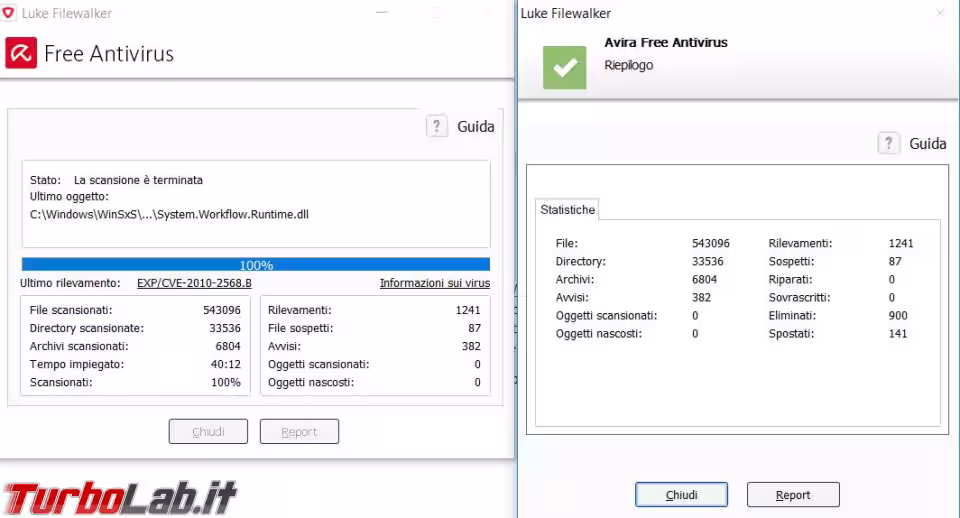
Task: Select Sospetti value 87 in Riepilogo
Action: [895, 261]
